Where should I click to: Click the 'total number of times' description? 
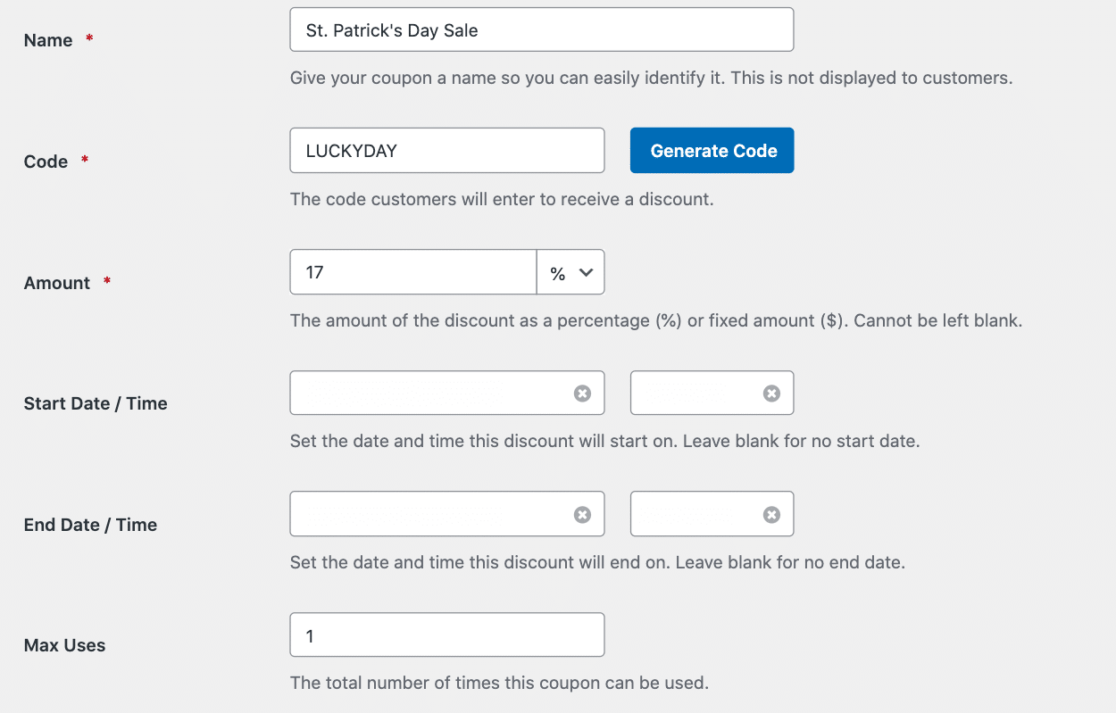tap(500, 683)
